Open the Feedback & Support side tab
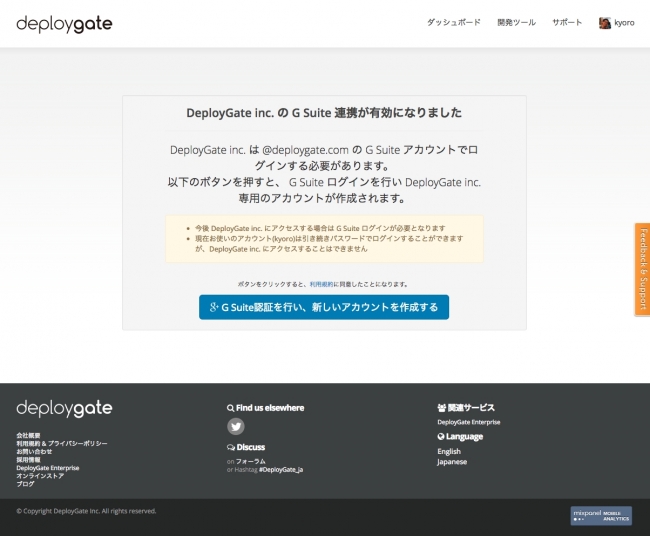The width and height of the screenshot is (650, 536). (x=642, y=269)
